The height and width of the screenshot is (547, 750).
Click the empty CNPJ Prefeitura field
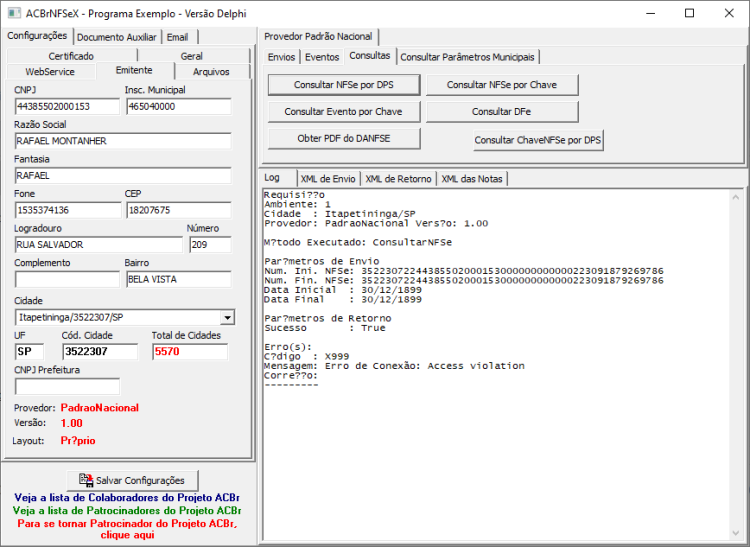tap(67, 386)
